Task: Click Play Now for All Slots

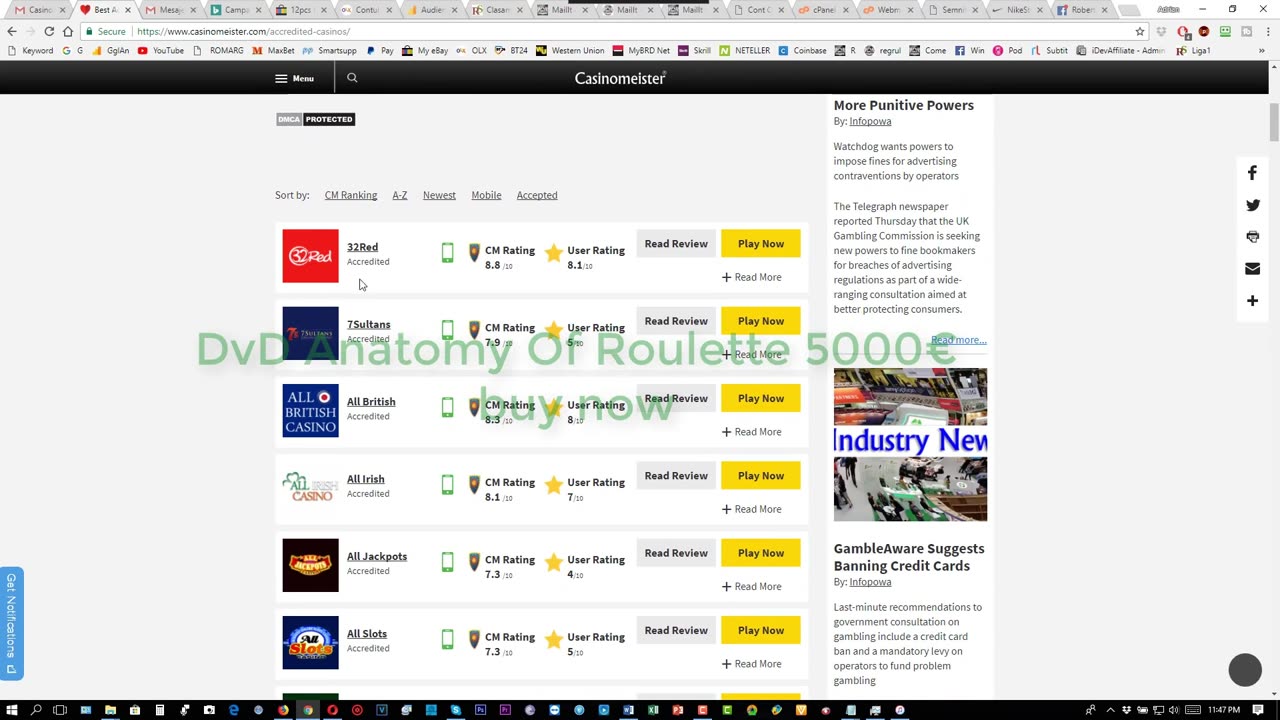Action: 761,630
